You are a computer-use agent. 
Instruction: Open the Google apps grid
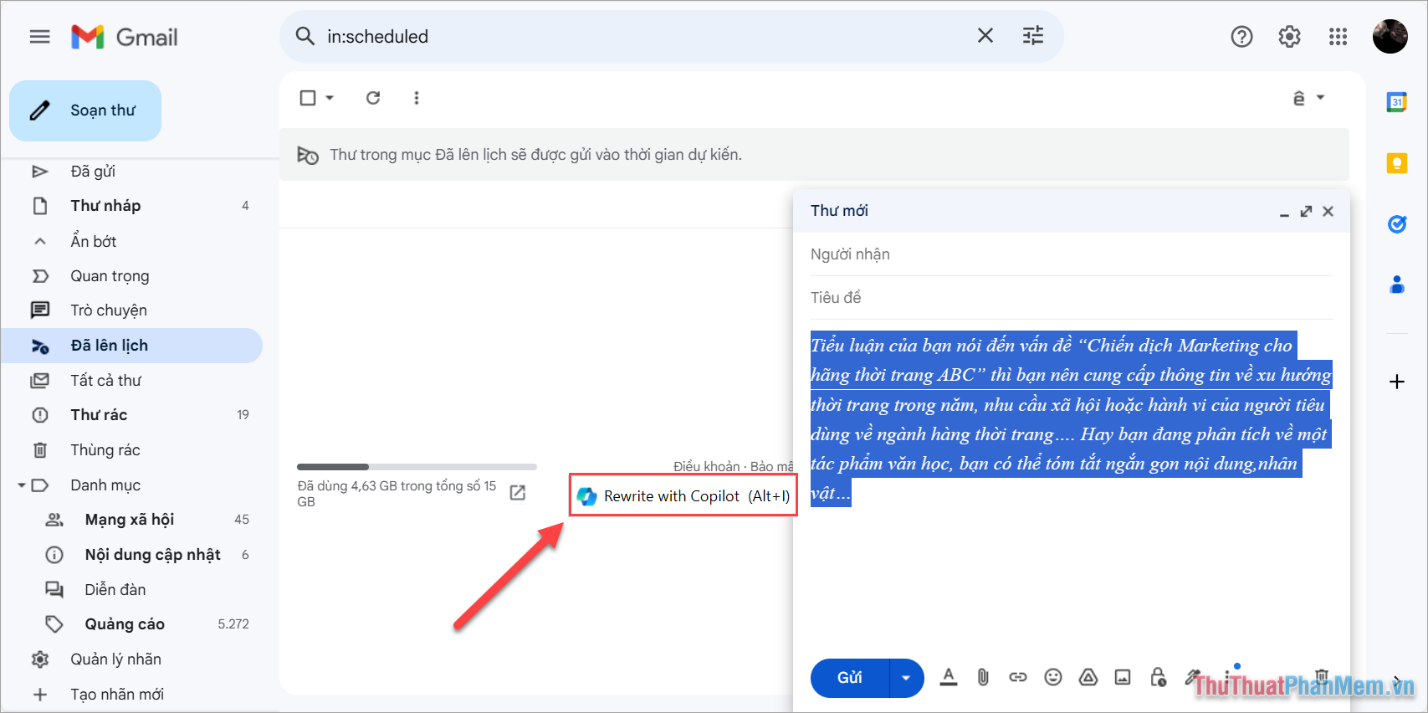tap(1338, 37)
